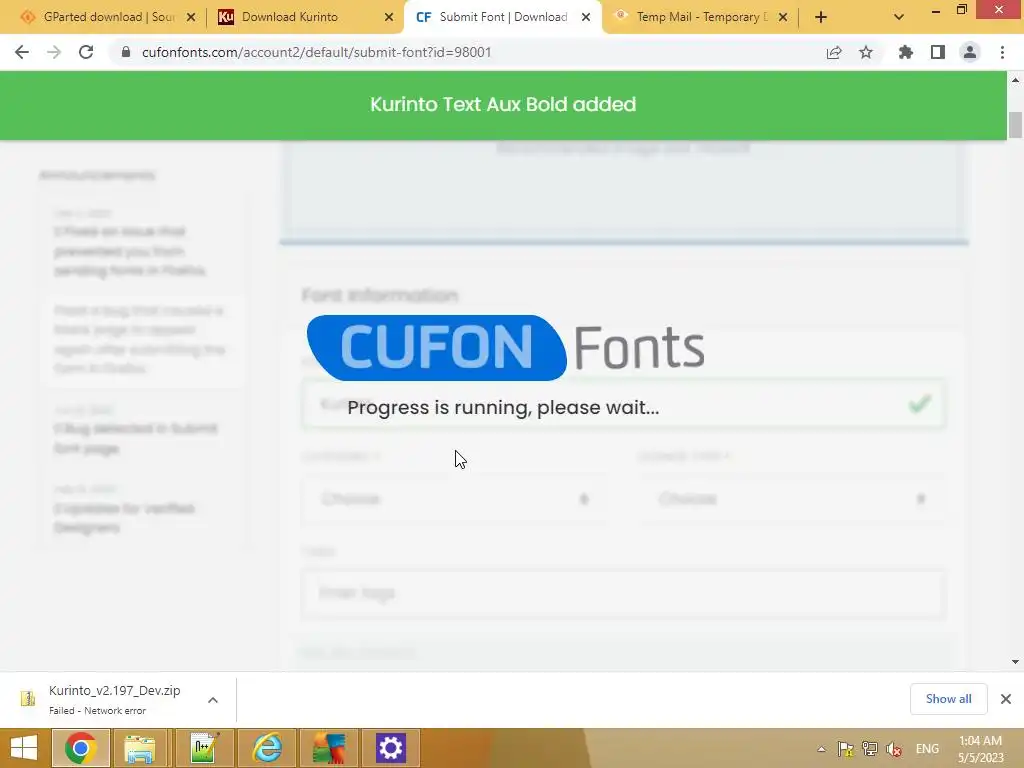The height and width of the screenshot is (768, 1024).
Task: Open the Windows Start button
Action: 24,748
